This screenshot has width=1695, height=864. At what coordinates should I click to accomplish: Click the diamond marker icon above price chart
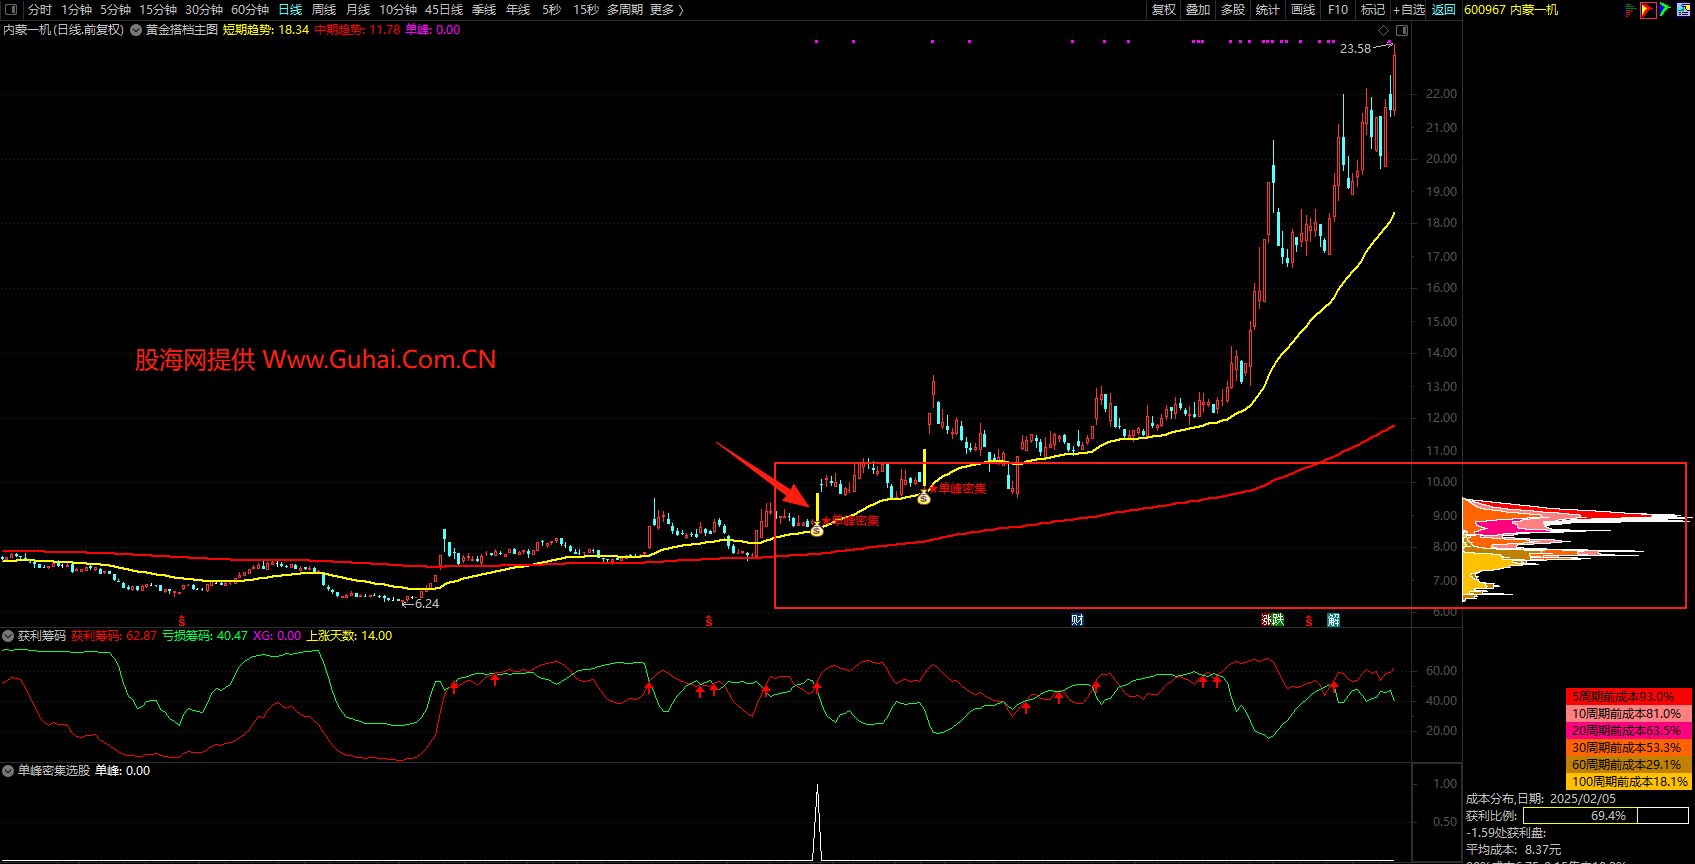tap(1384, 30)
